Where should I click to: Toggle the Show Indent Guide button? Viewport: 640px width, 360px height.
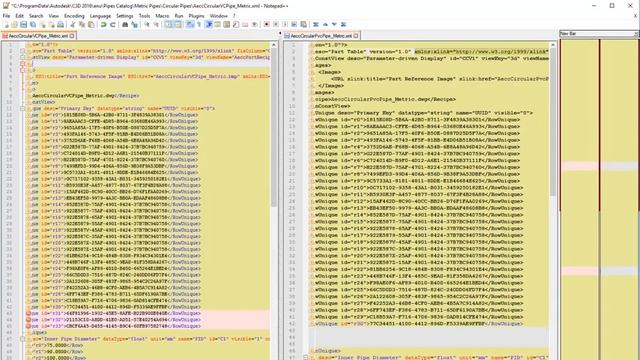tap(209, 24)
